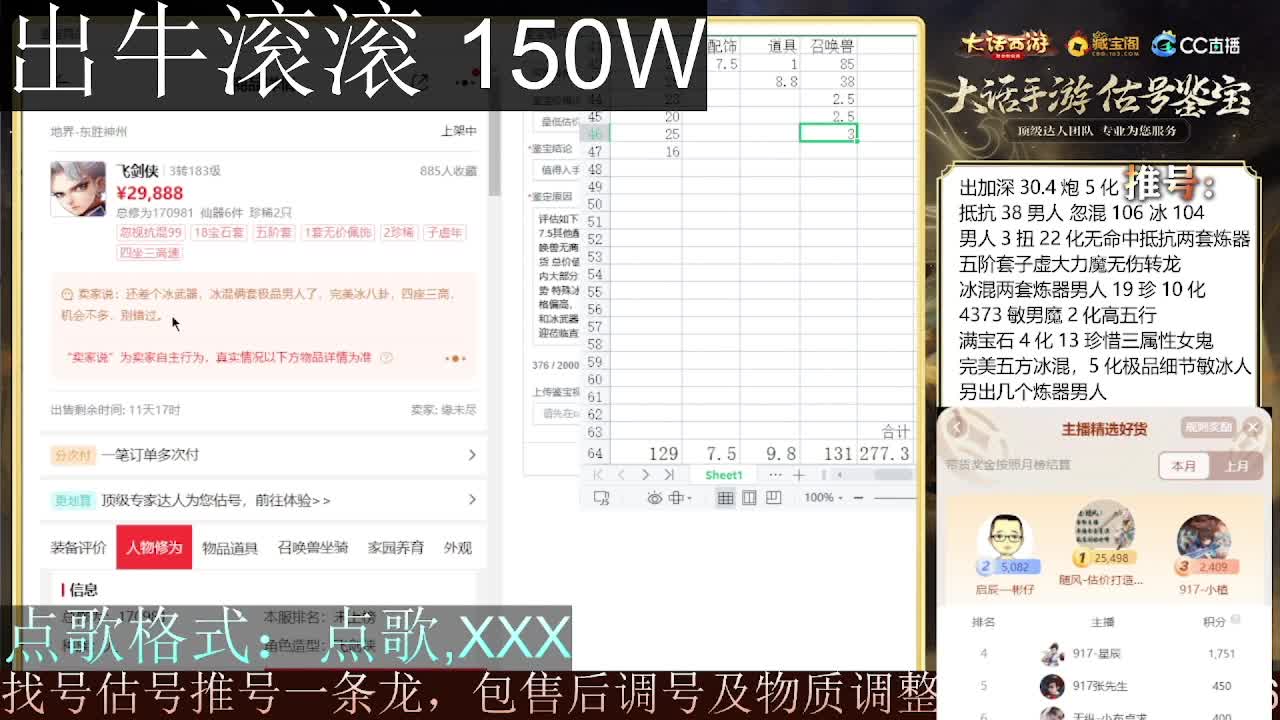Open the 召唤兽坐骑 tab
1280x720 pixels.
313,548
